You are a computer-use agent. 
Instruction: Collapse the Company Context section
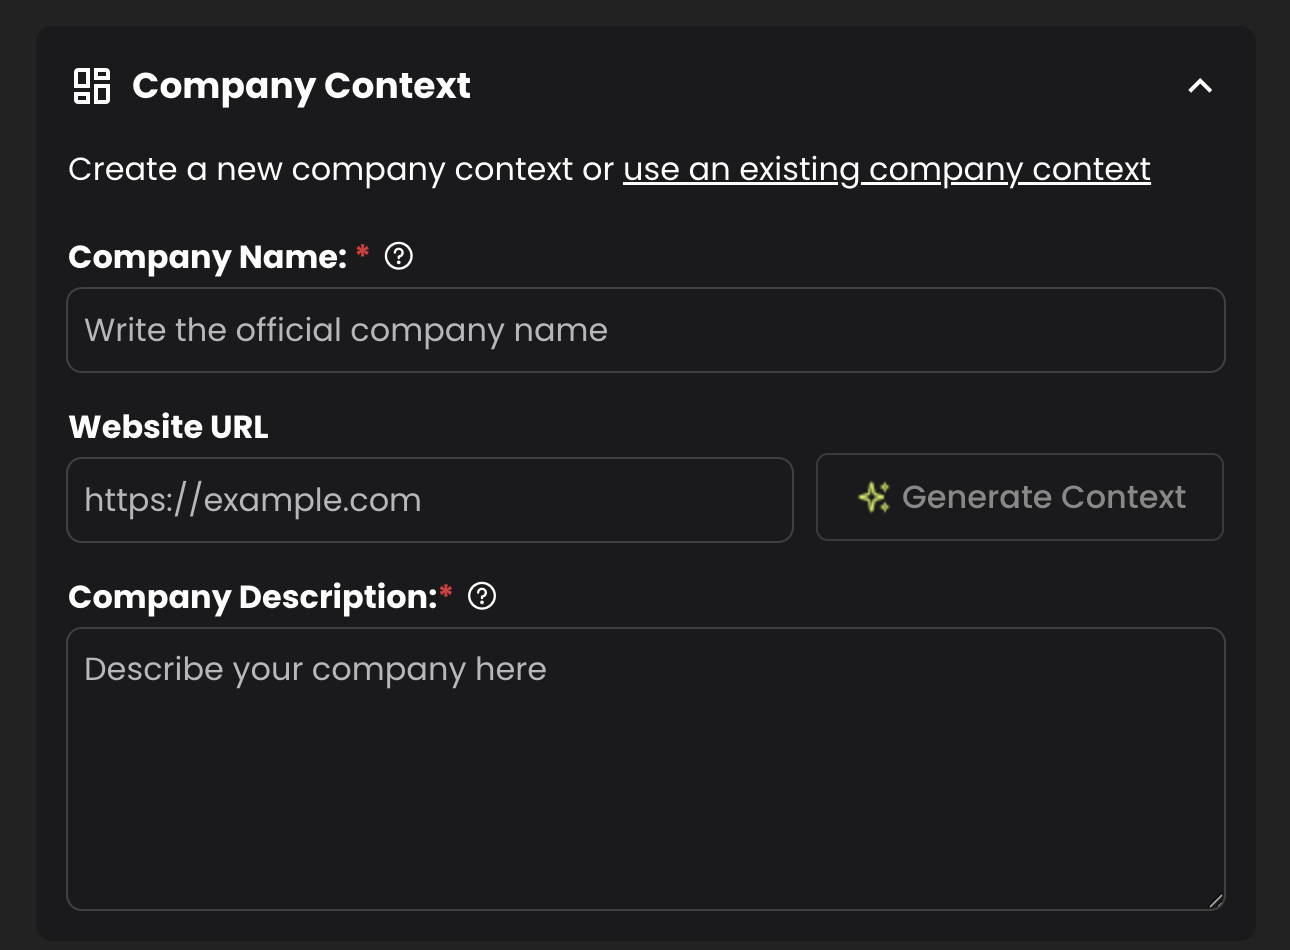pos(1200,86)
